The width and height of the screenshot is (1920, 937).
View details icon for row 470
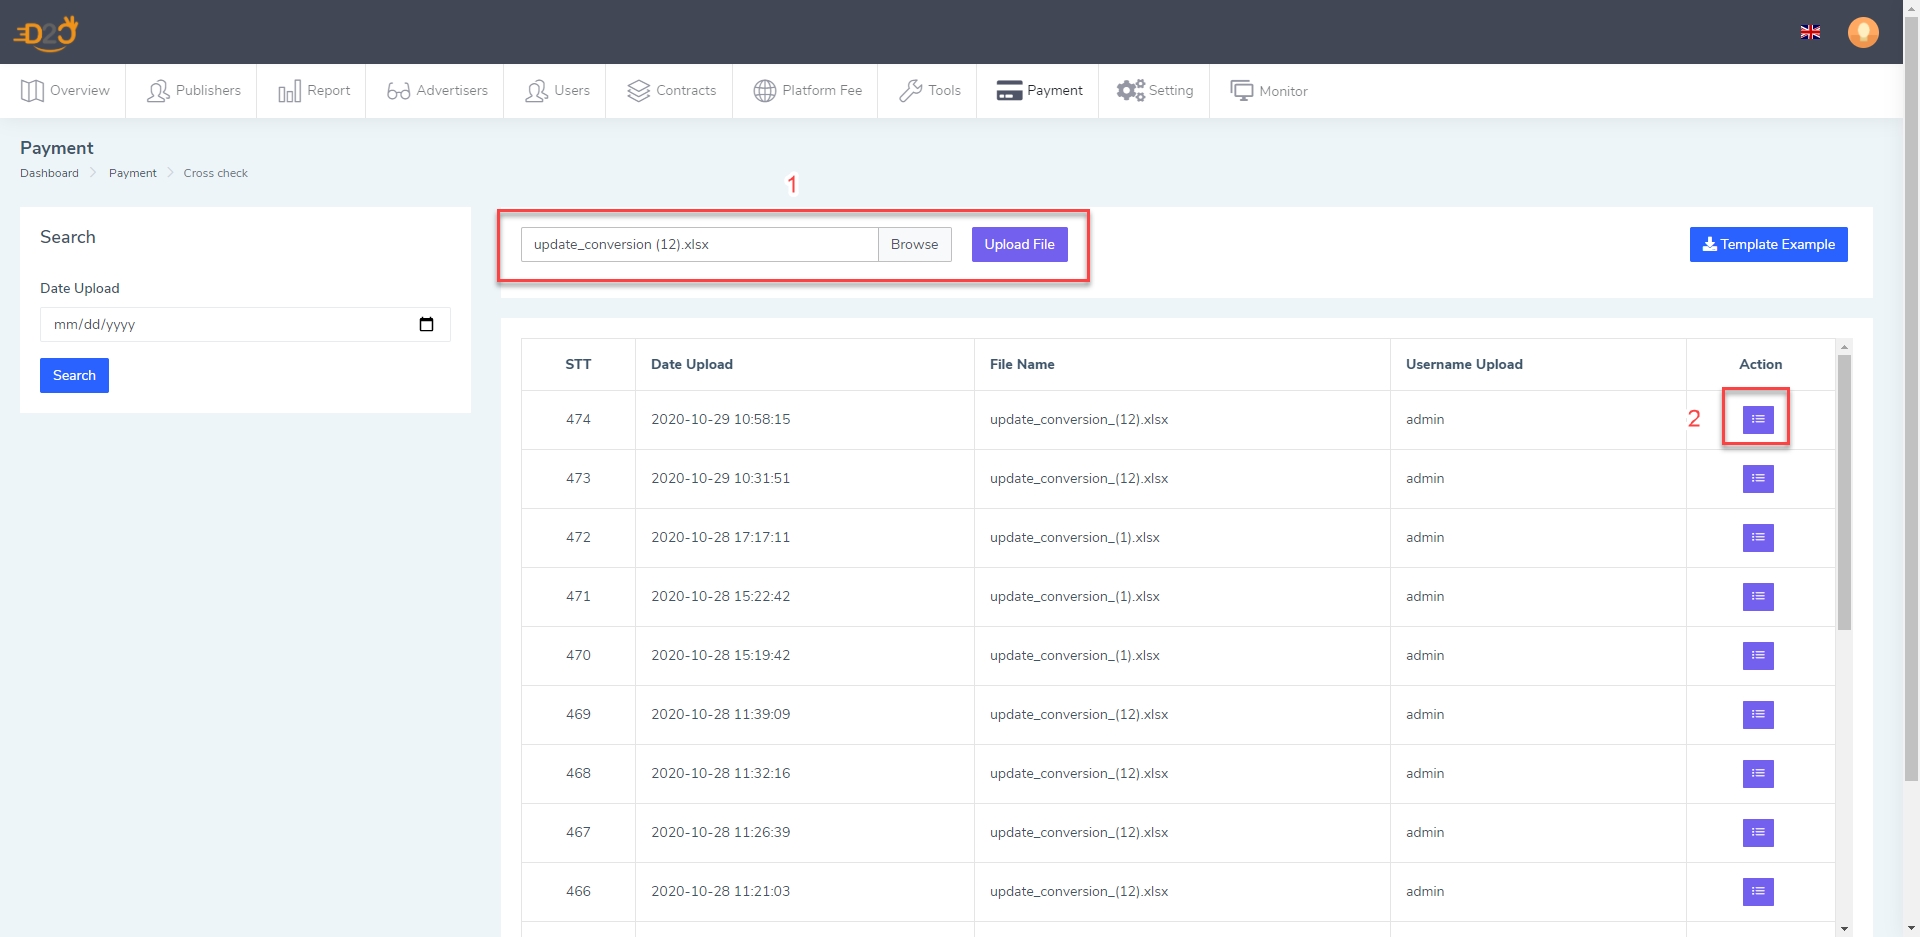[x=1757, y=656]
